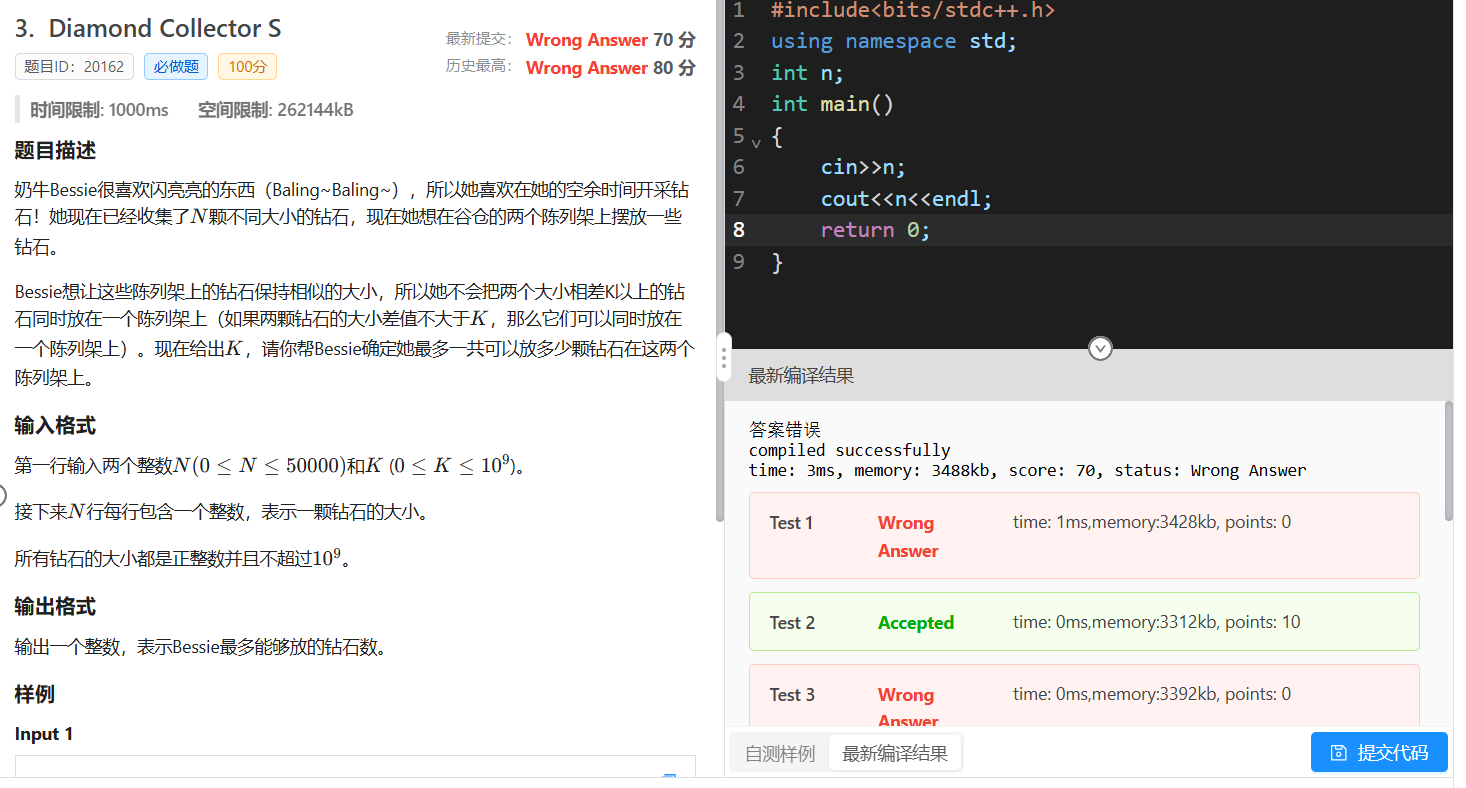Viewport: 1466px width, 788px height.
Task: Click the 输入格式 heading
Action: pyautogui.click(x=55, y=425)
